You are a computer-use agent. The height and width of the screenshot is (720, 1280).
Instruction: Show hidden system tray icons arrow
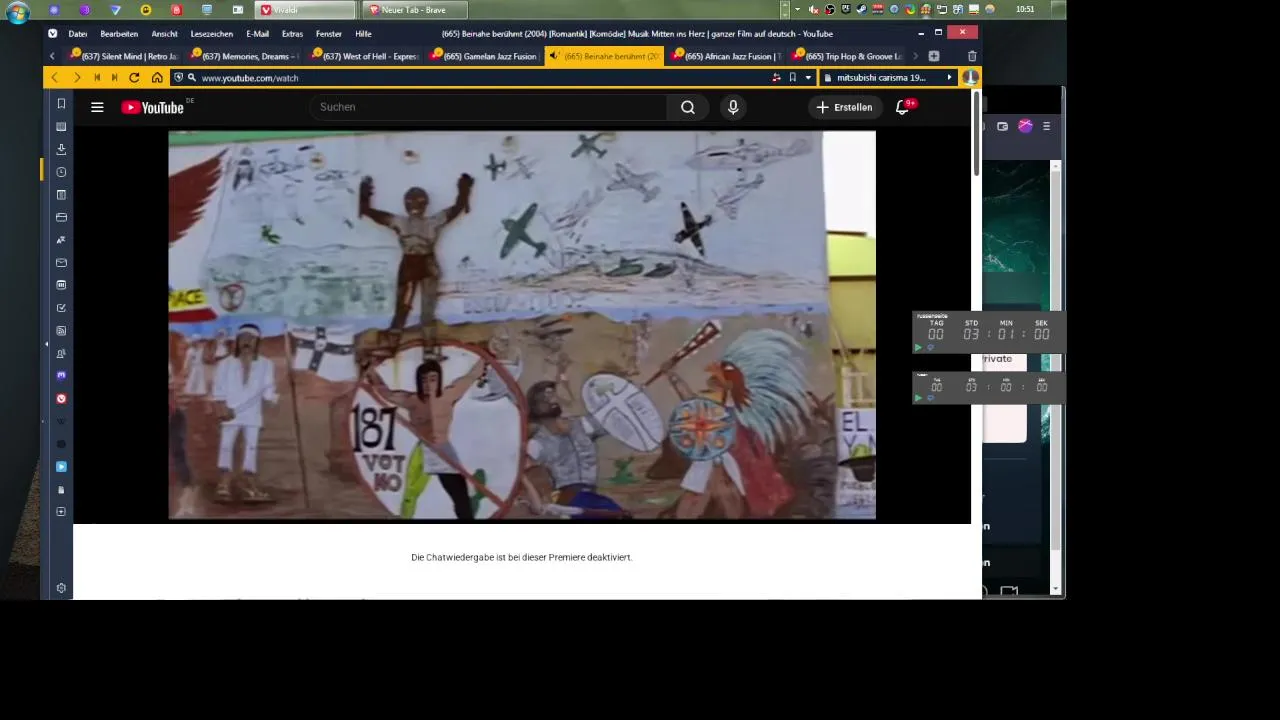click(x=797, y=9)
